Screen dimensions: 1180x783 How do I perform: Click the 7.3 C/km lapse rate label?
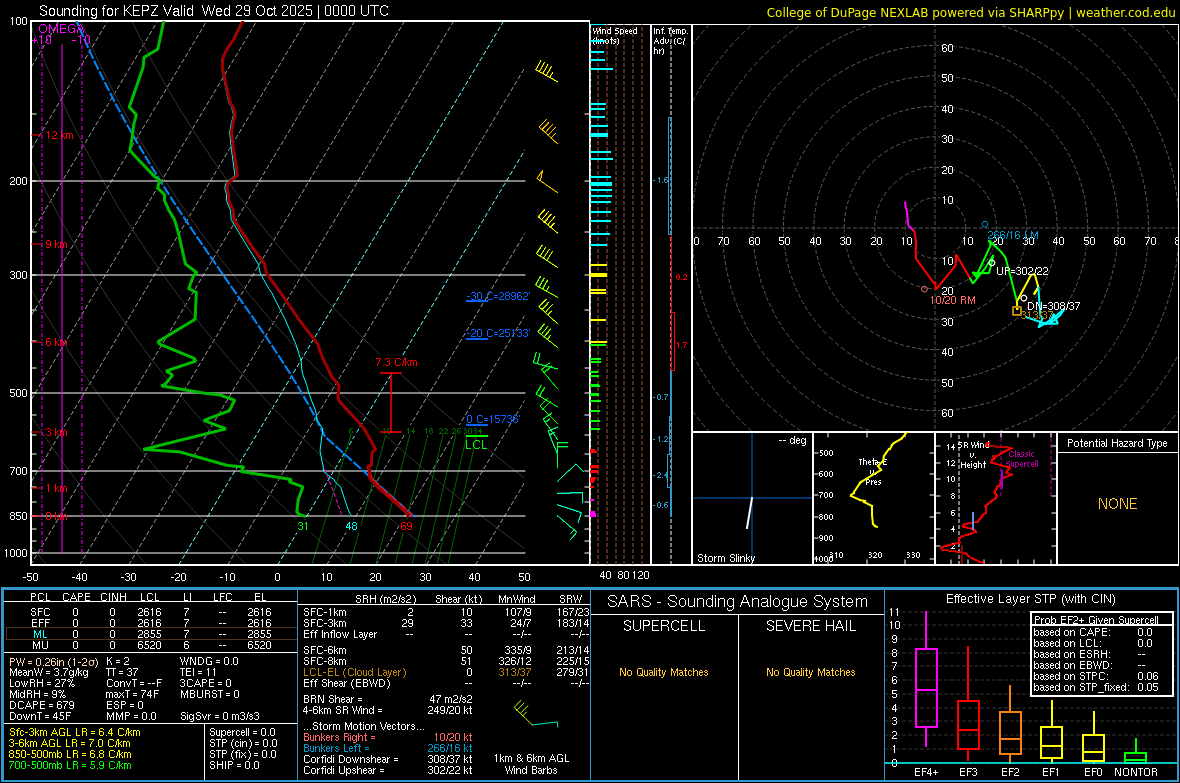396,362
